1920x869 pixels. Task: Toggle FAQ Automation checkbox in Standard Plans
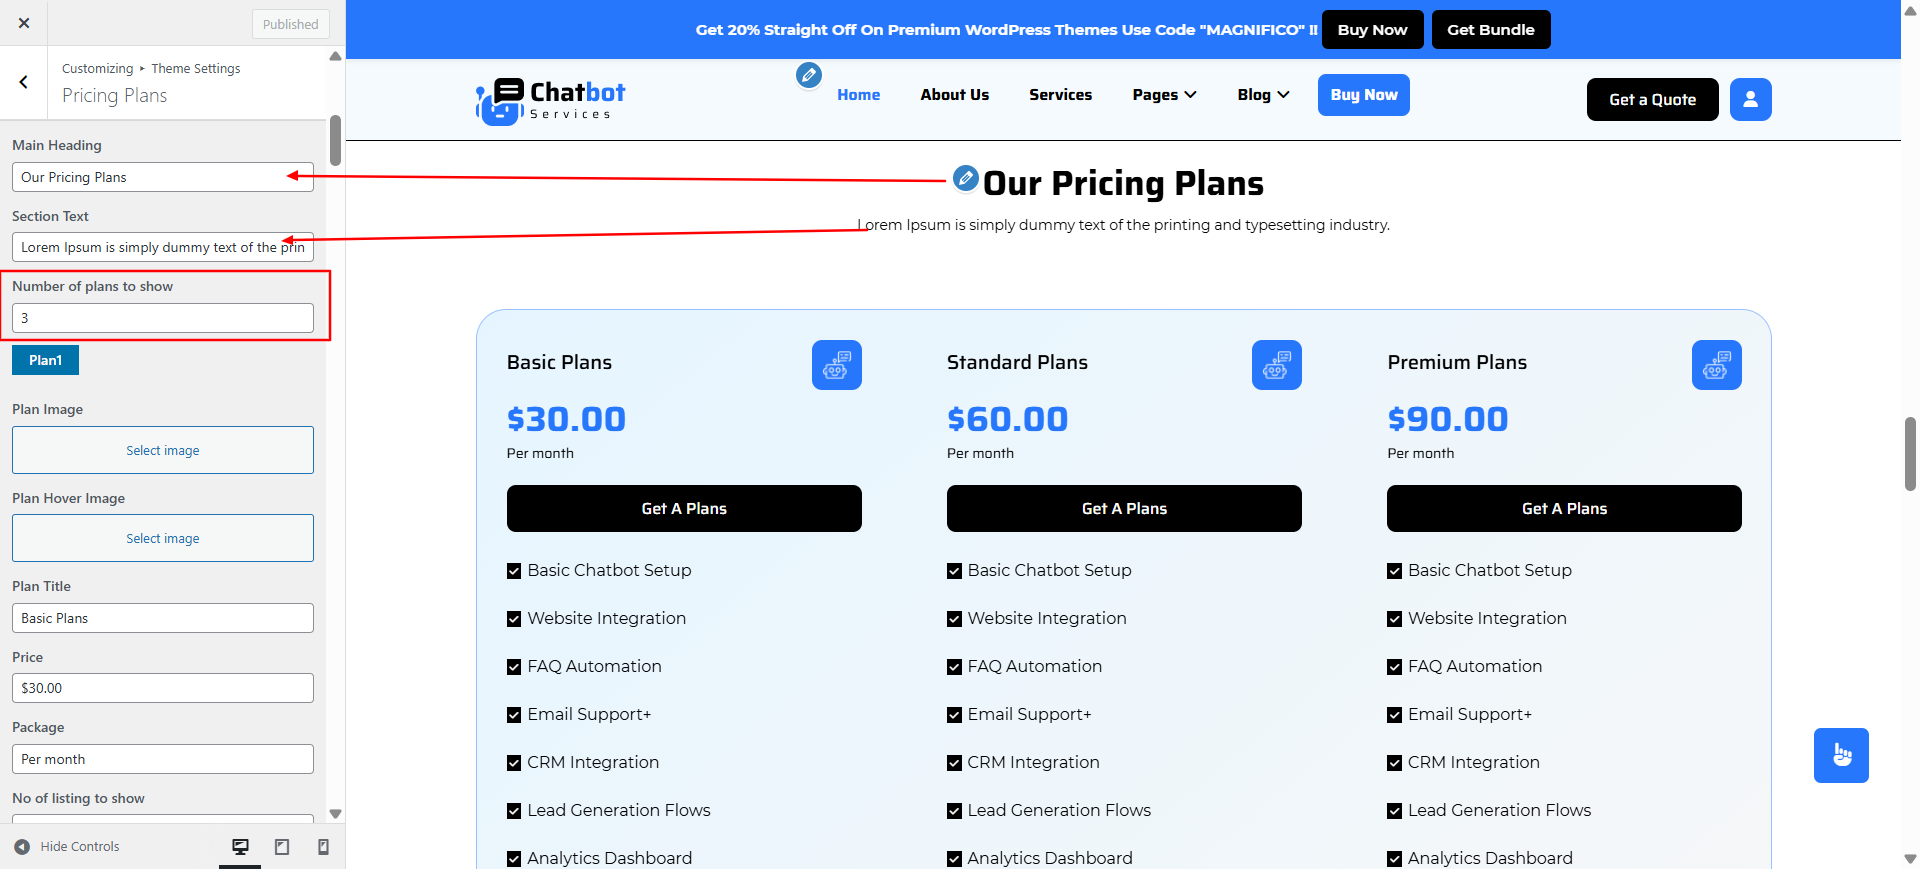[954, 667]
